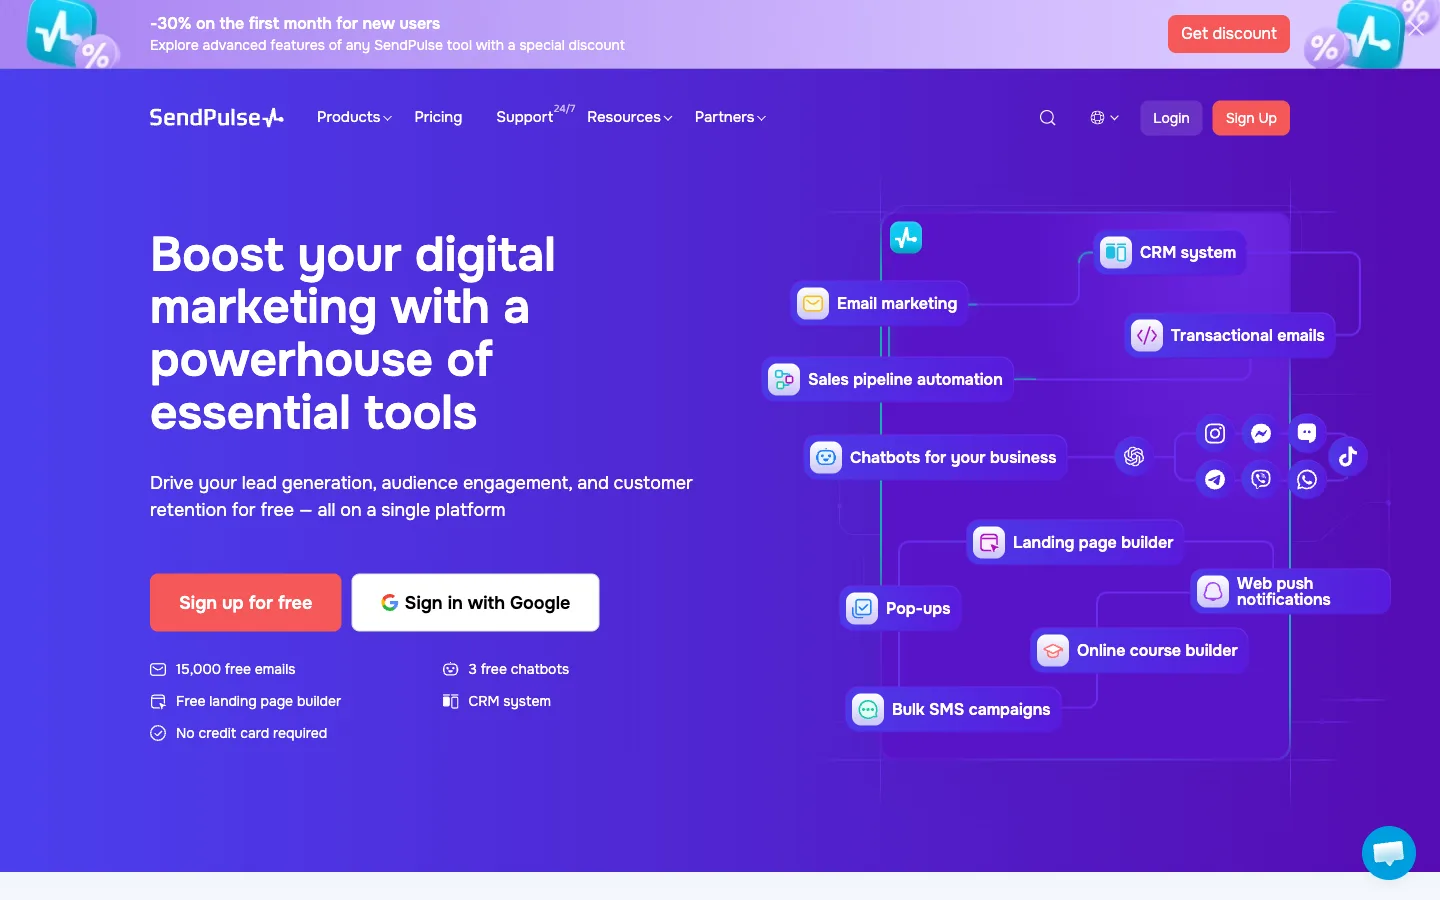Click the Free landing page builder text
The height and width of the screenshot is (900, 1440).
coord(258,702)
